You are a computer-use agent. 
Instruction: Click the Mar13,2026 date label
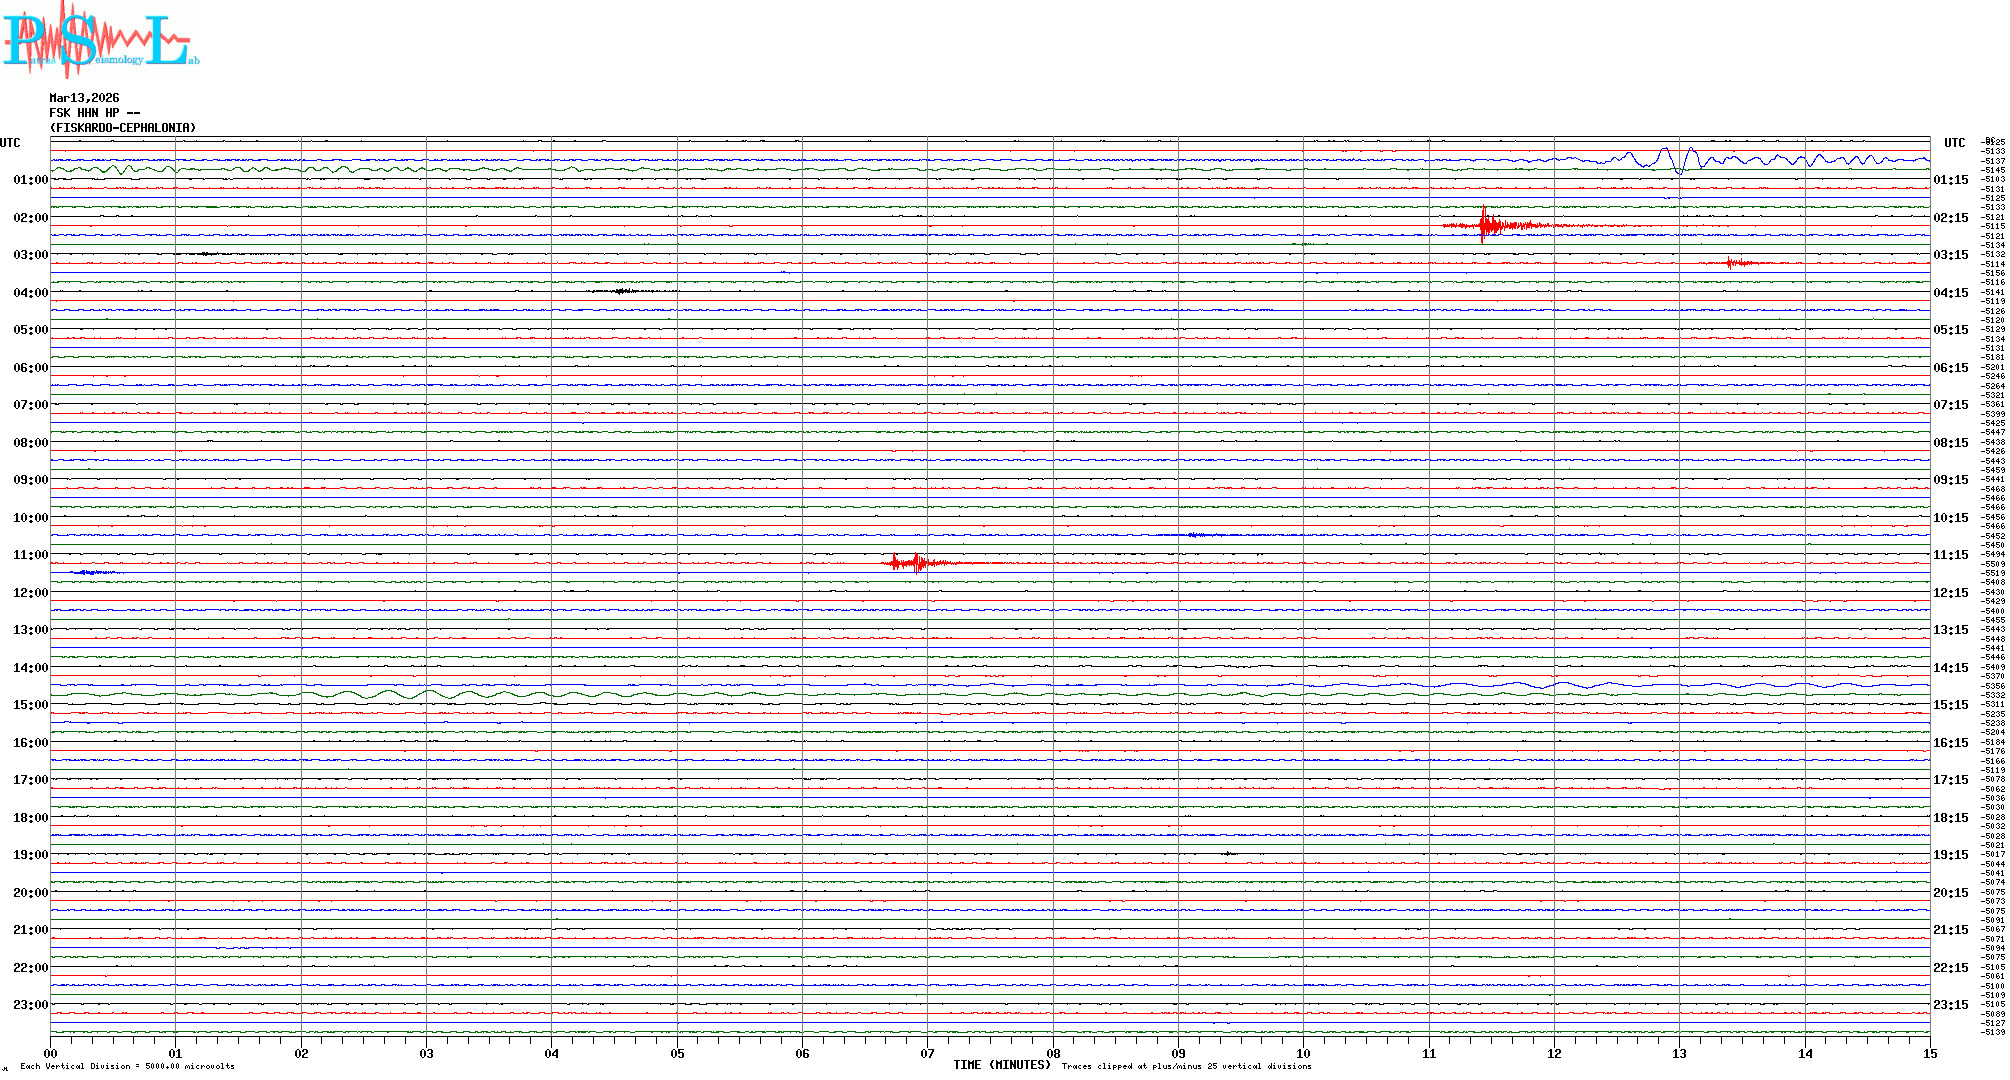click(84, 98)
